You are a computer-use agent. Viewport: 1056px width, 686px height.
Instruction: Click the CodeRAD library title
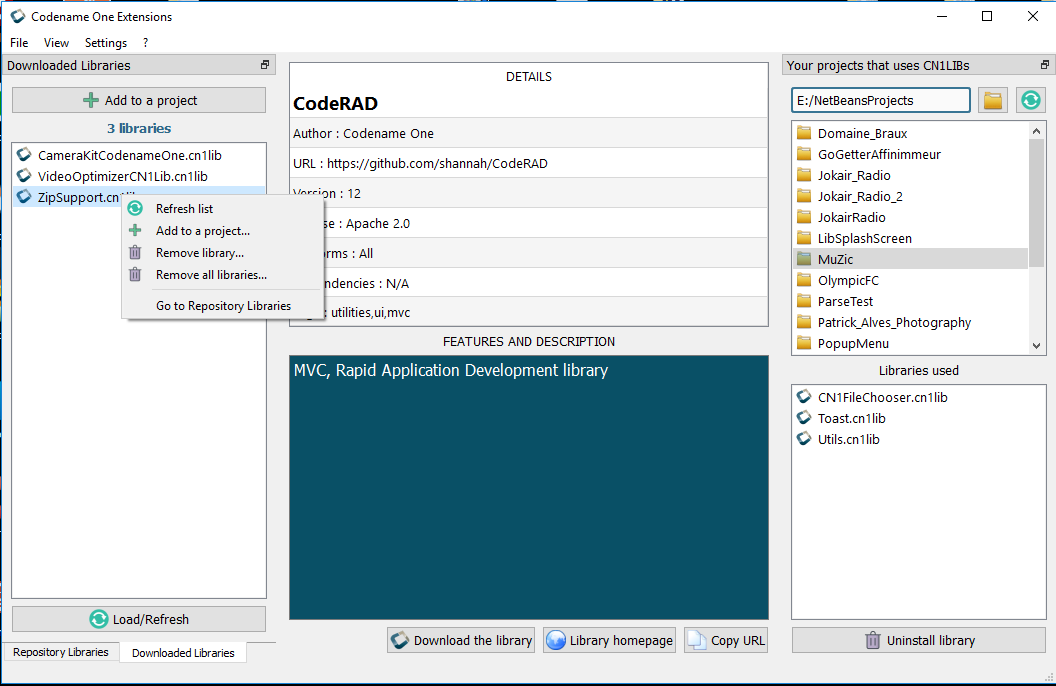tap(335, 103)
